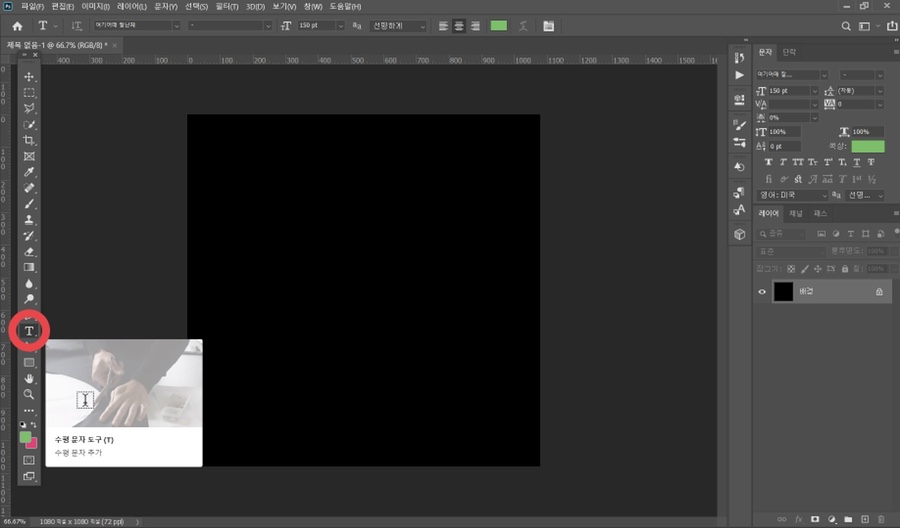
Task: Click green text color swatch in options bar
Action: [498, 26]
